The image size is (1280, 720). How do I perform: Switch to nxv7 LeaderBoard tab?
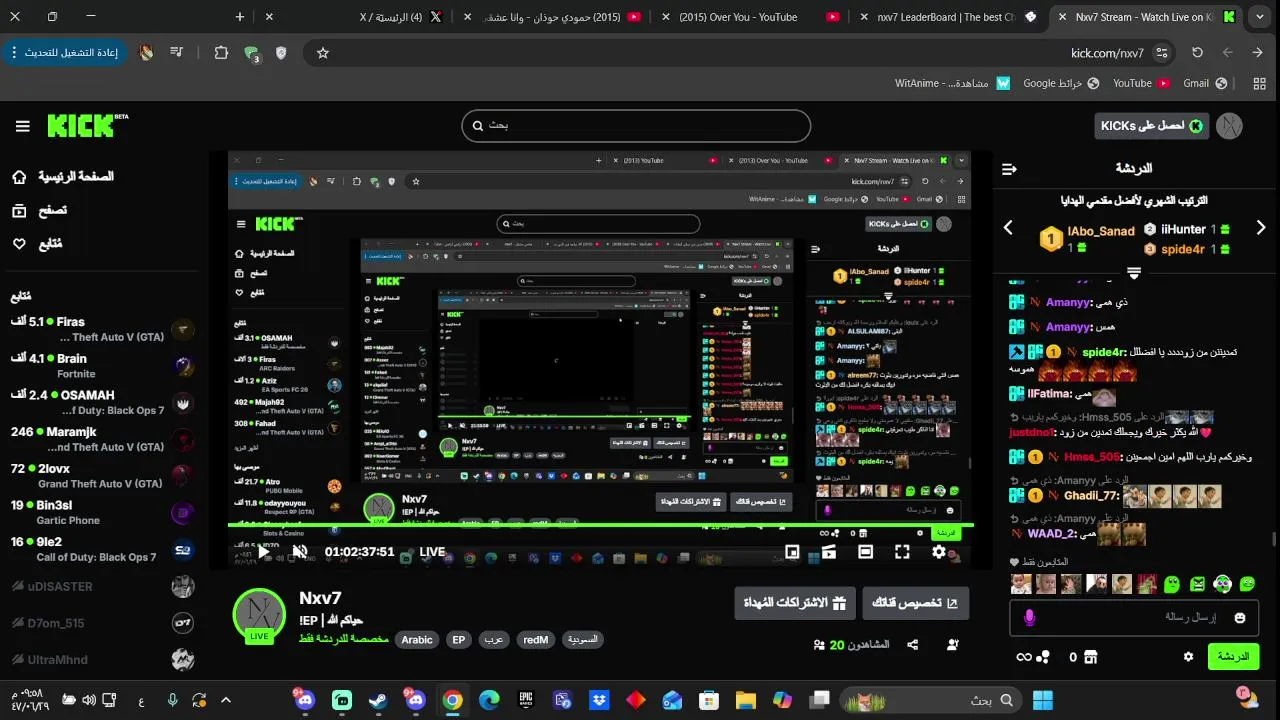pos(948,17)
